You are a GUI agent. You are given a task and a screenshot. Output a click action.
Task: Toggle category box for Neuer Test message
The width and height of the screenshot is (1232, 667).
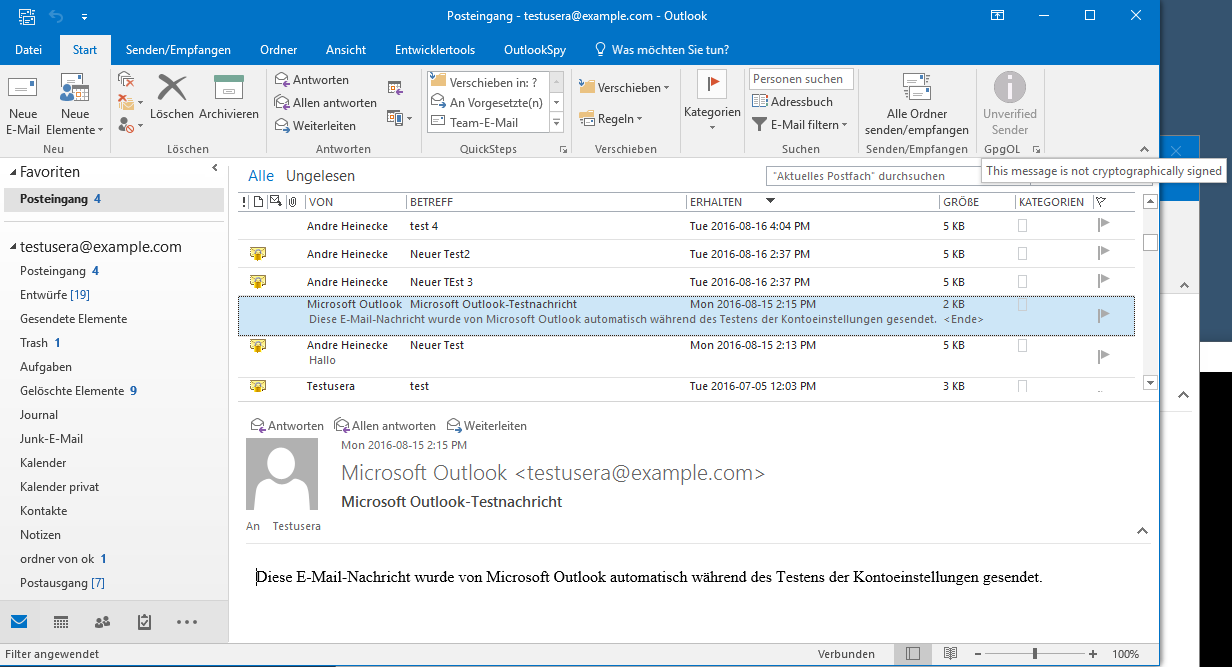1022,345
